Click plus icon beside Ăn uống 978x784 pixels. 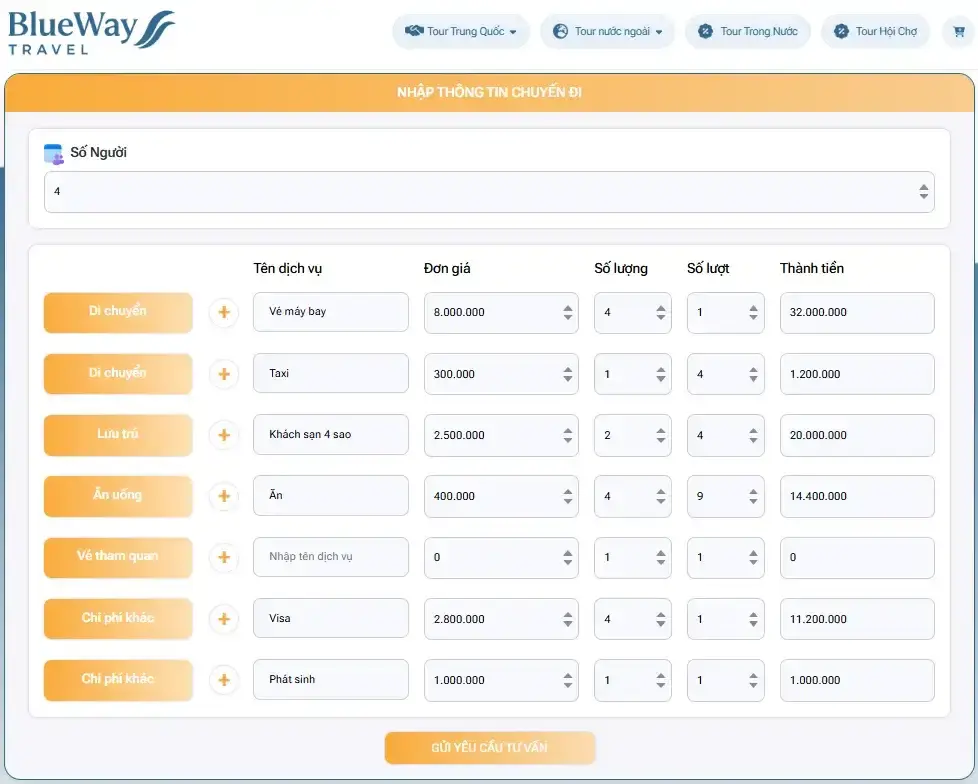pos(224,496)
